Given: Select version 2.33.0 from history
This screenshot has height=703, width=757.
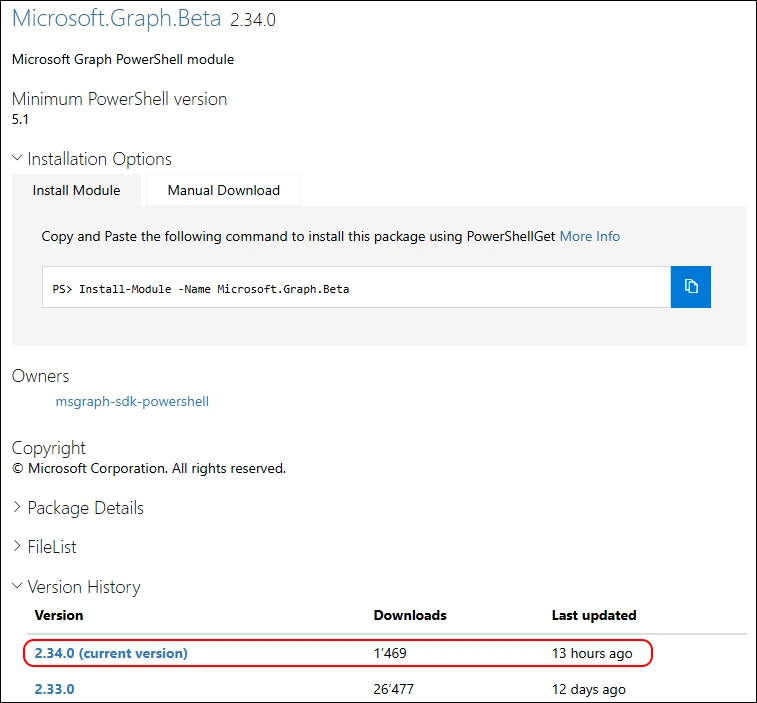Looking at the screenshot, I should (54, 689).
